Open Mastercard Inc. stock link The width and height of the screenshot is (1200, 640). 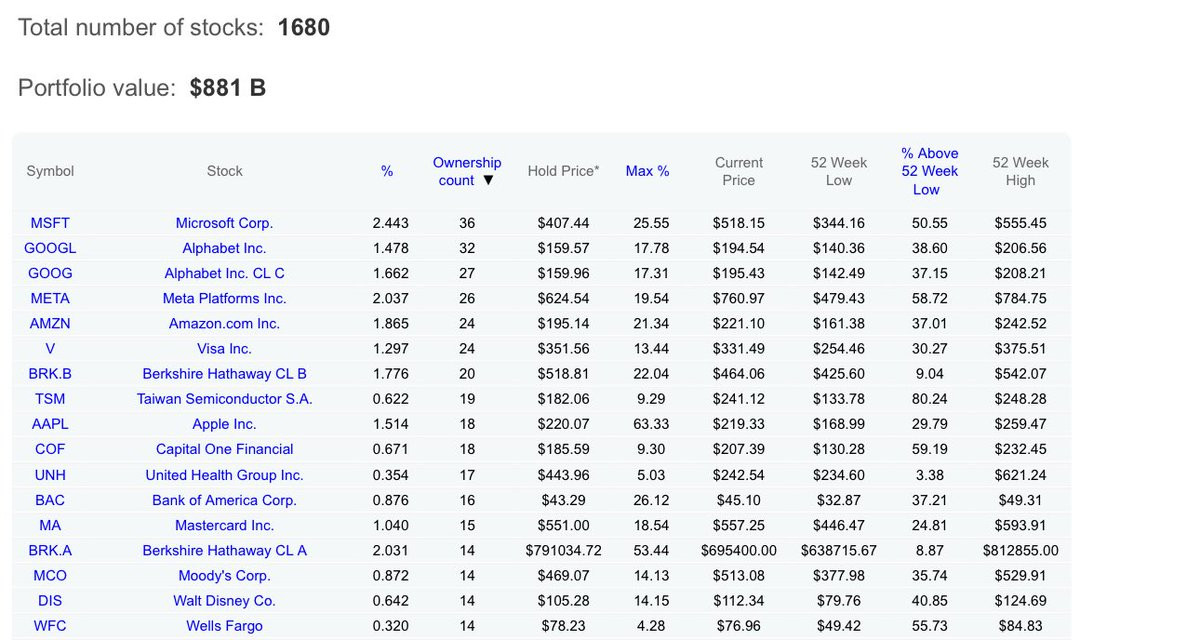[x=224, y=525]
